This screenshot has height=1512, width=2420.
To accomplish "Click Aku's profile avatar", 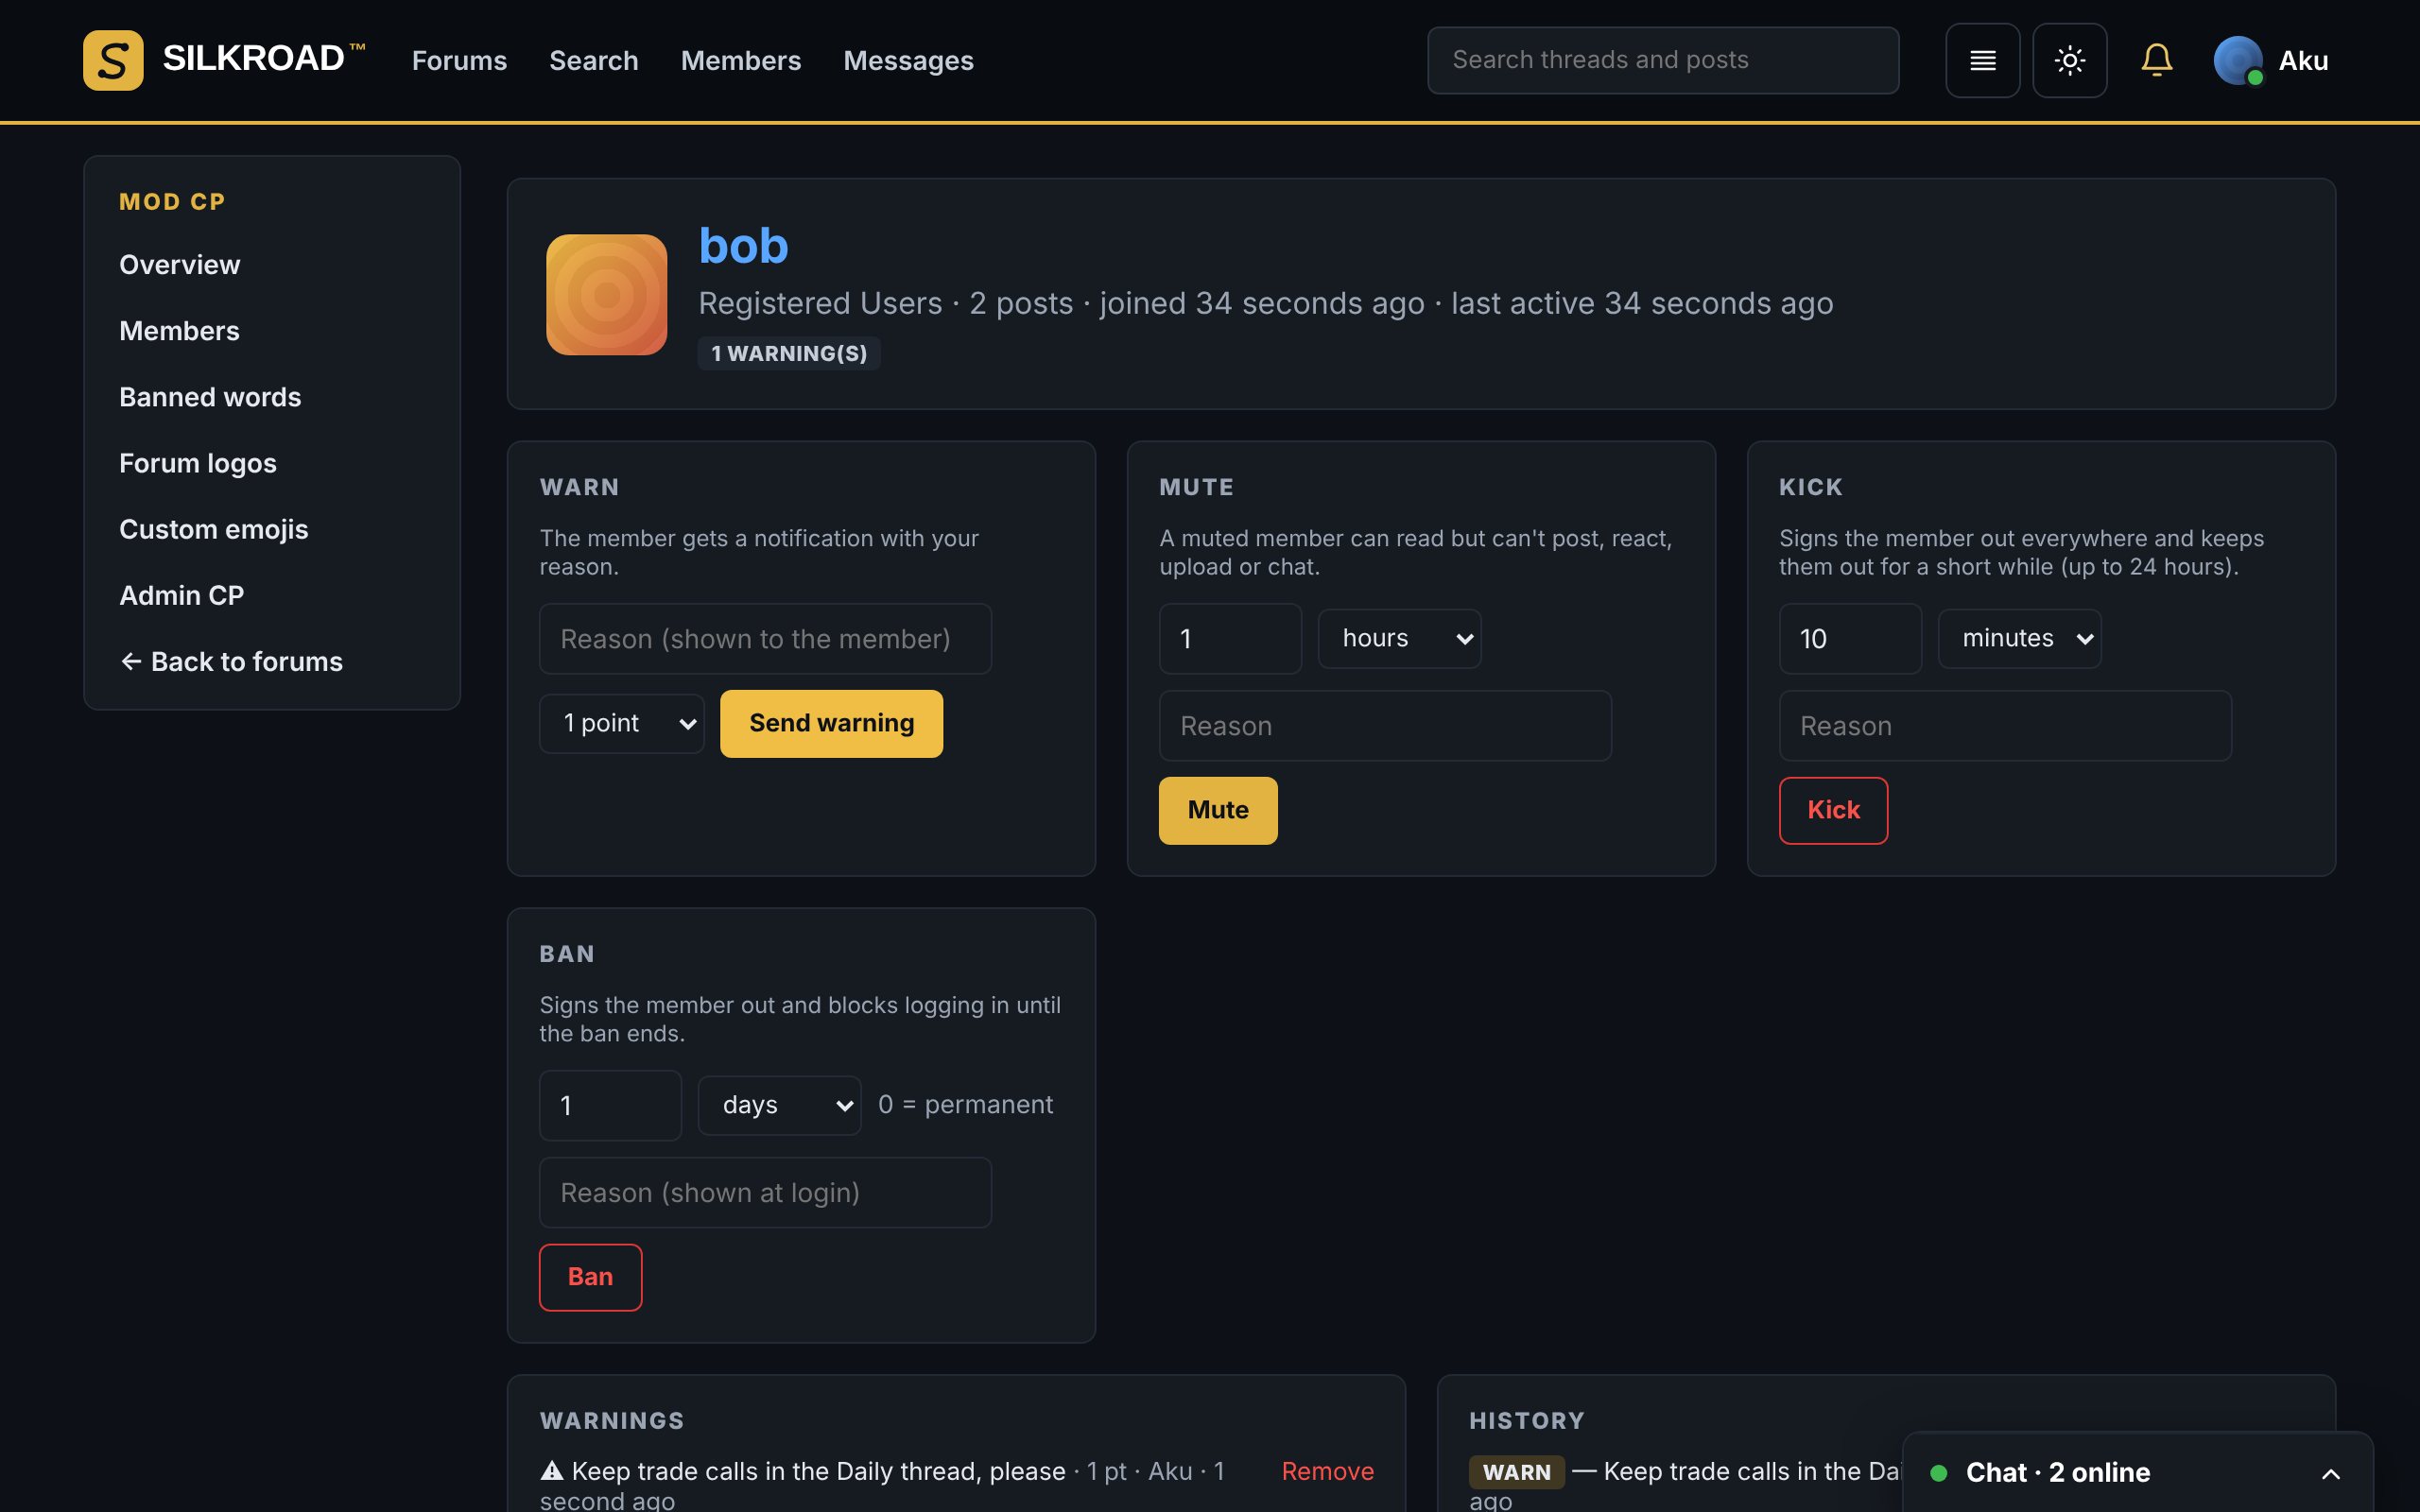I will click(x=2238, y=60).
